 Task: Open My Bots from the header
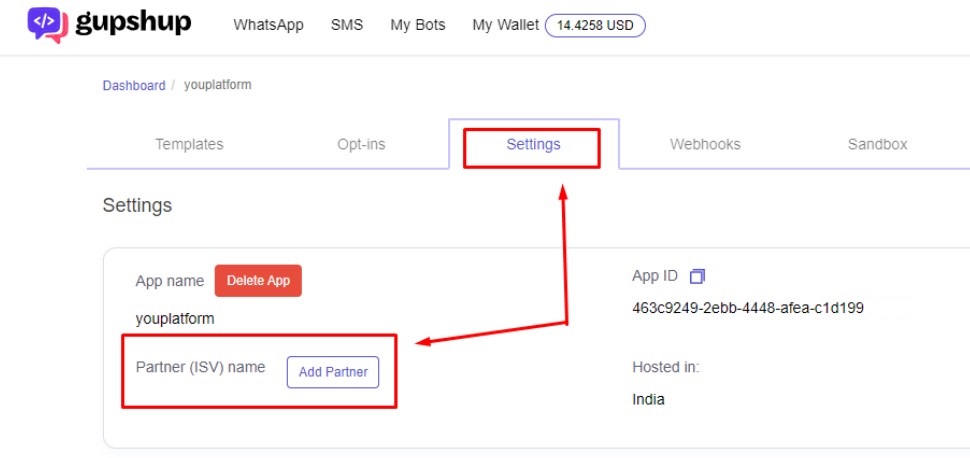(x=418, y=25)
